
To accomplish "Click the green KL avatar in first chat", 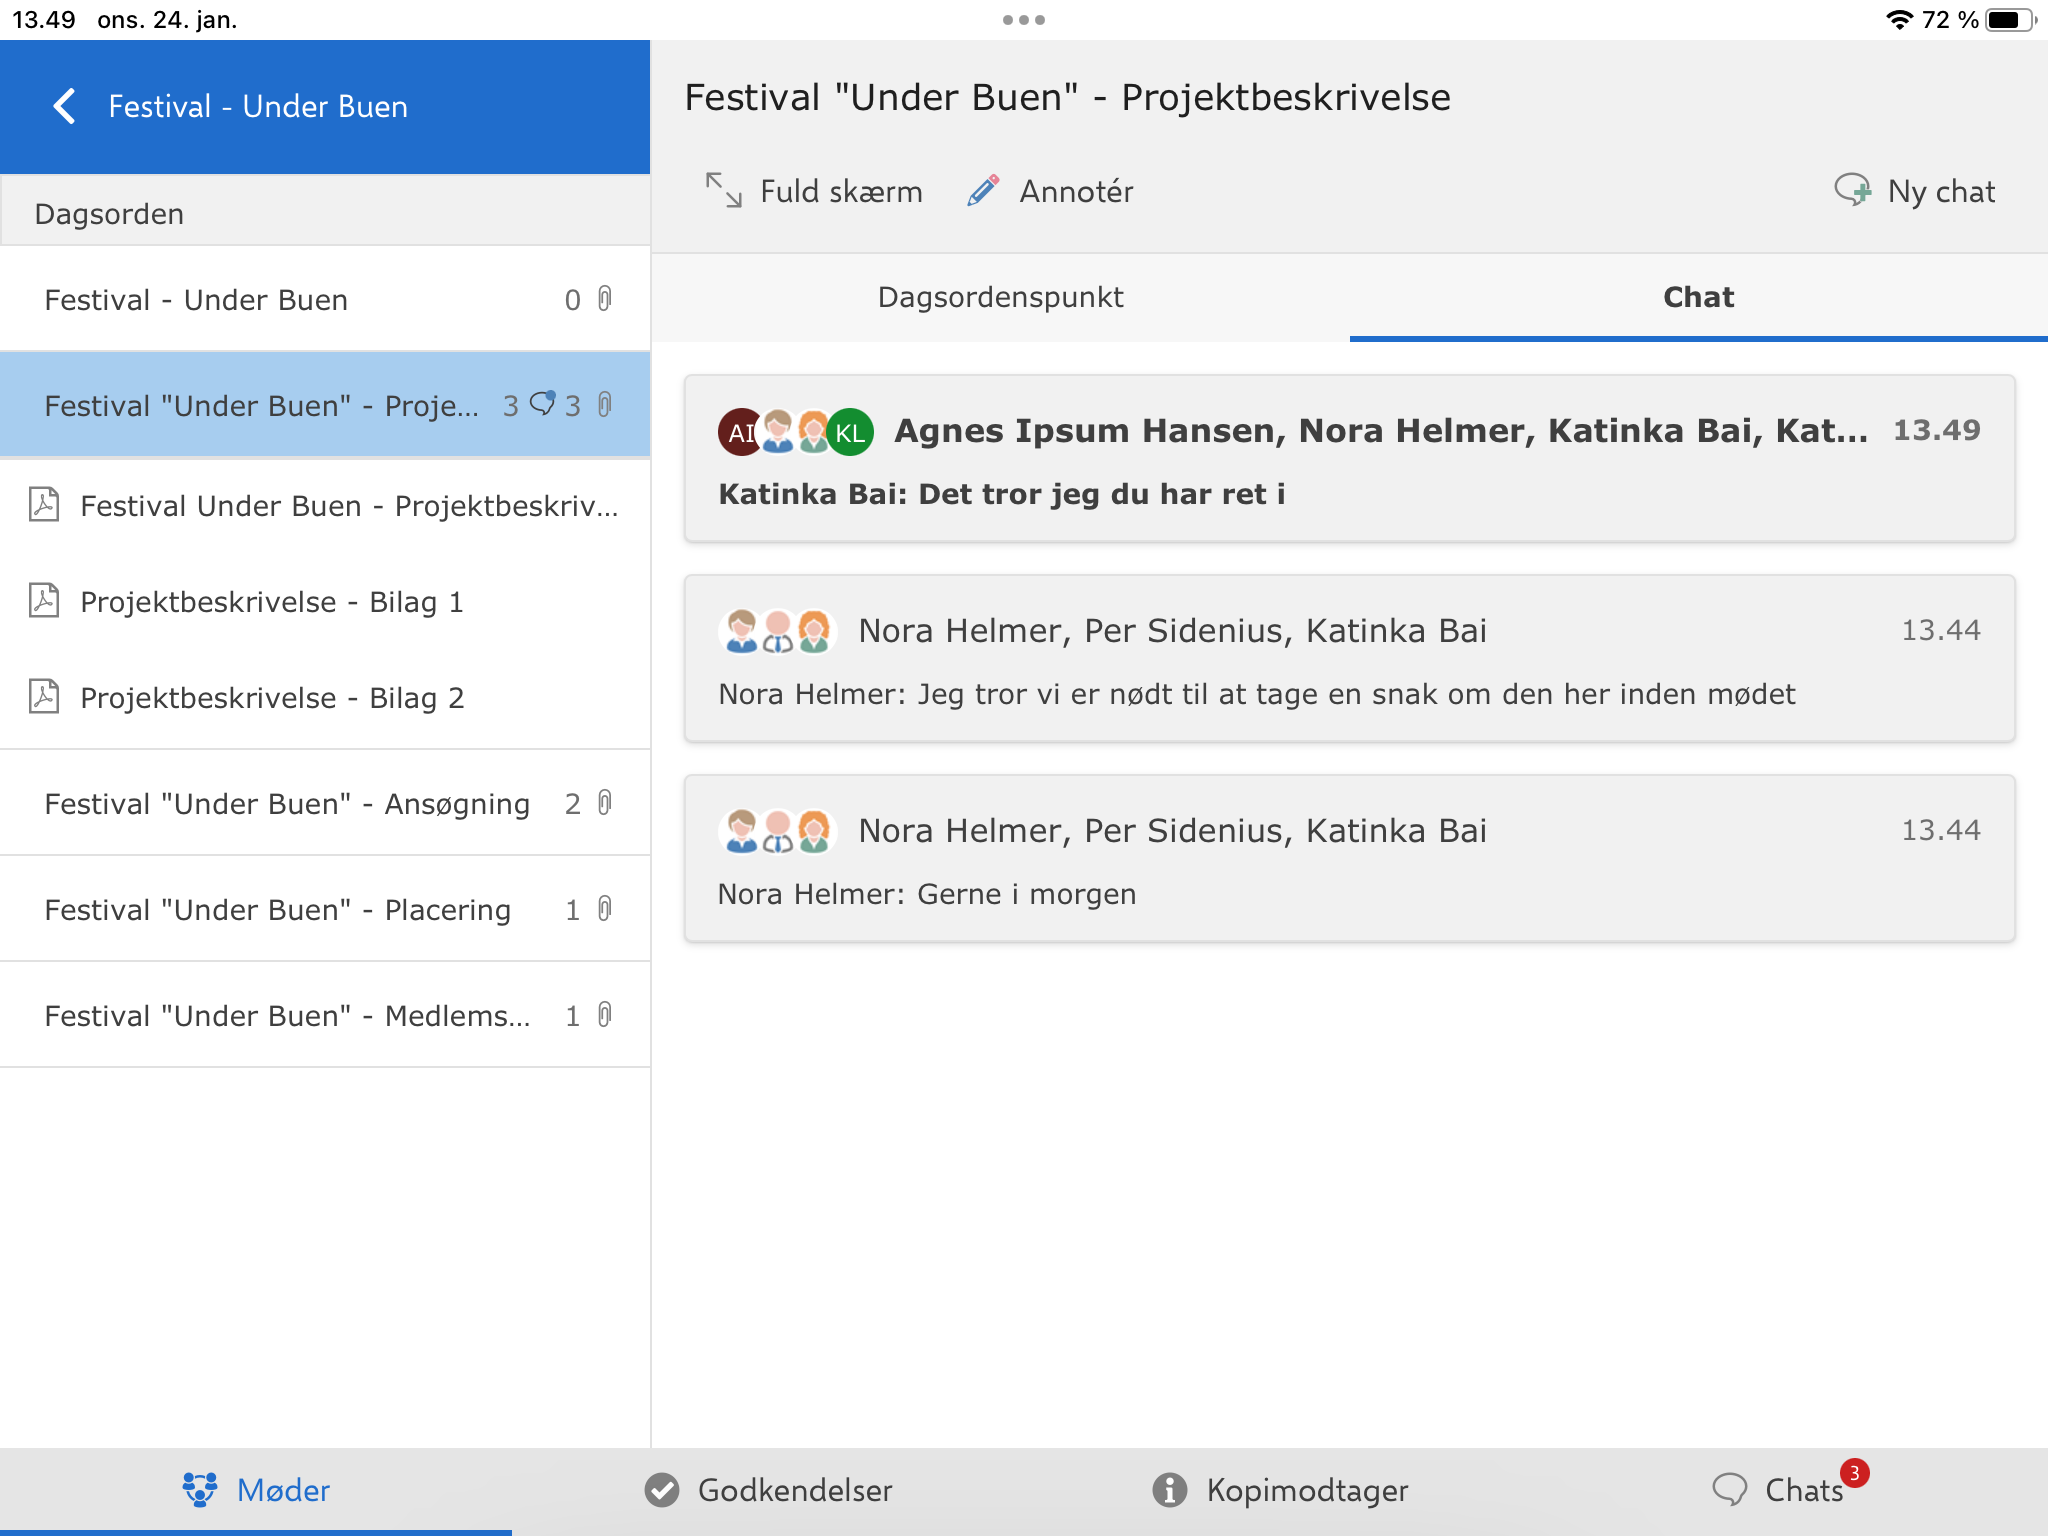I will (851, 432).
